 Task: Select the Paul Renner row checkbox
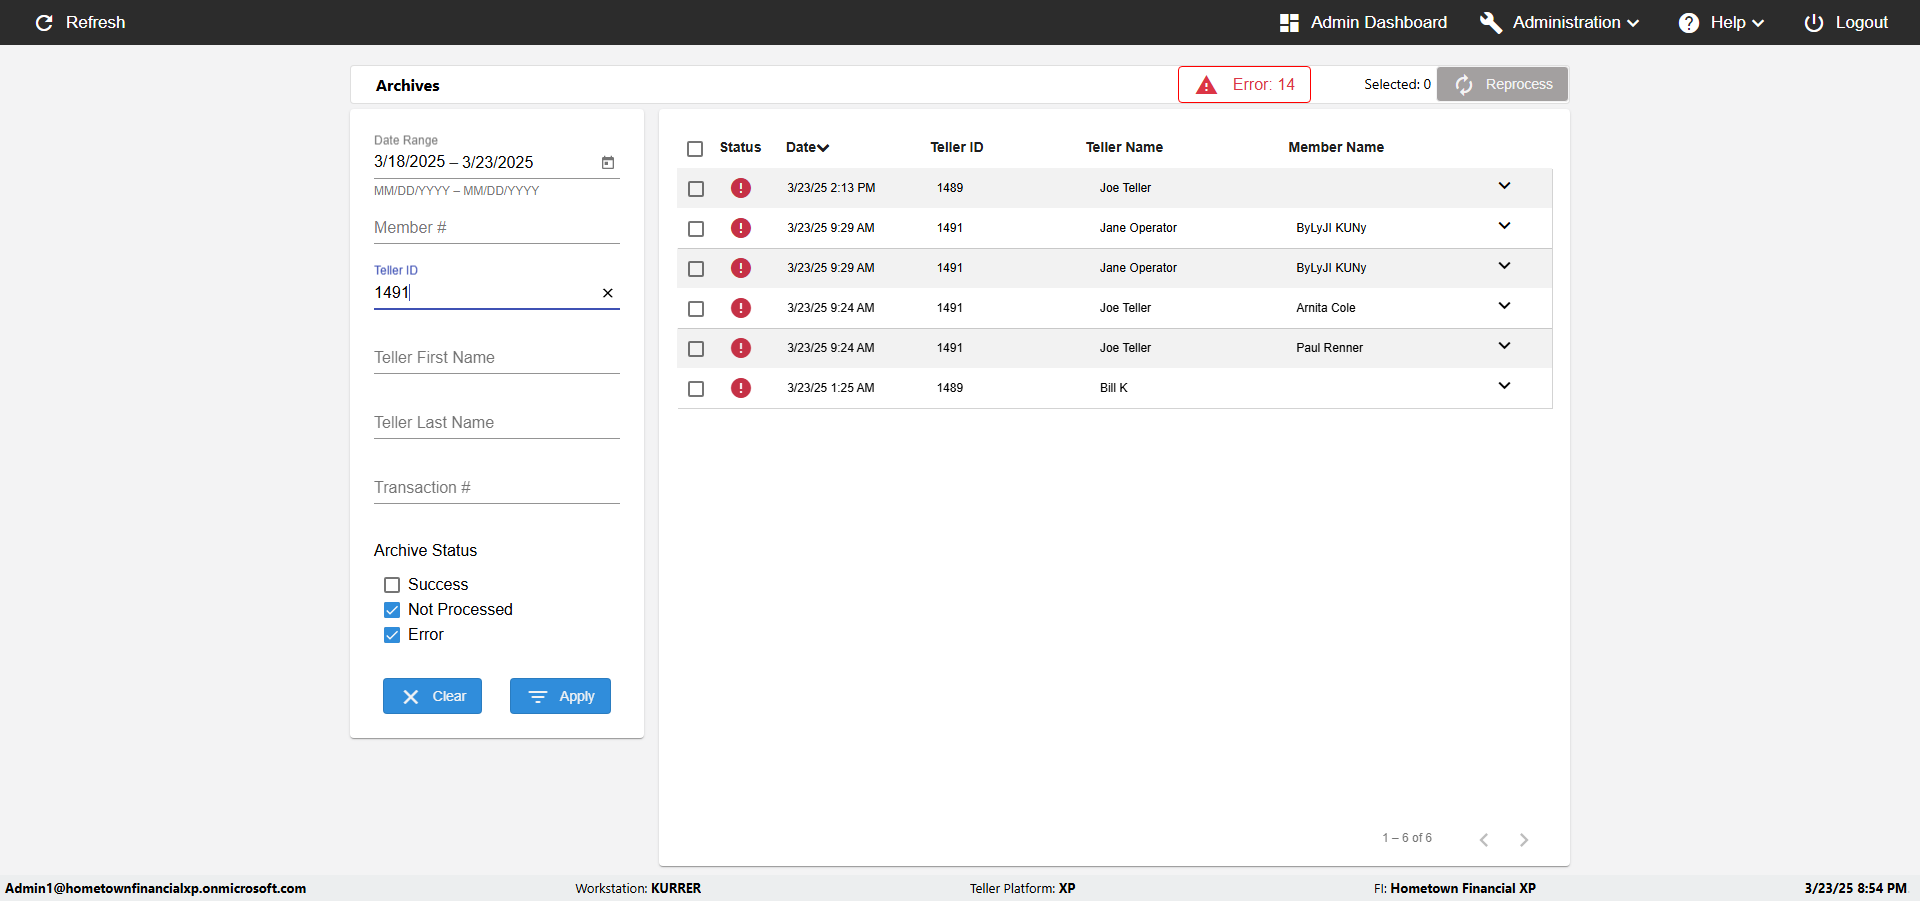696,349
